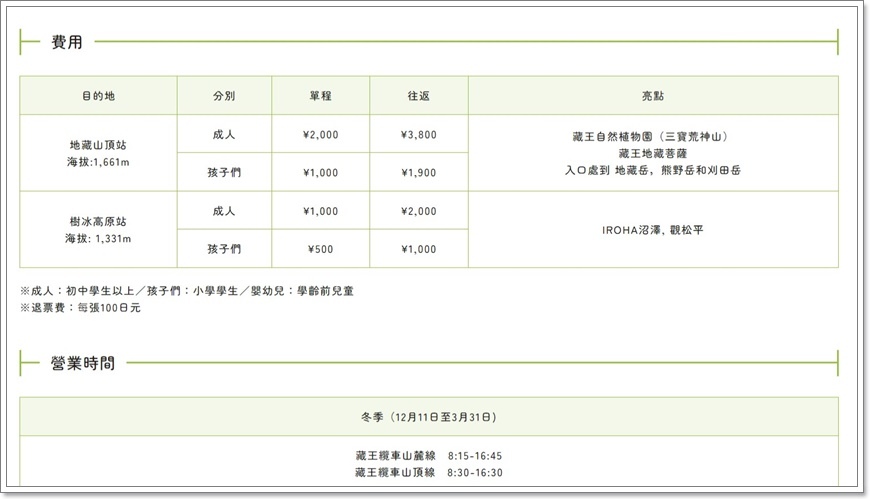This screenshot has height=499, width=870.
Task: Select the 冬季（12月11日至3月31日）header
Action: coord(429,417)
